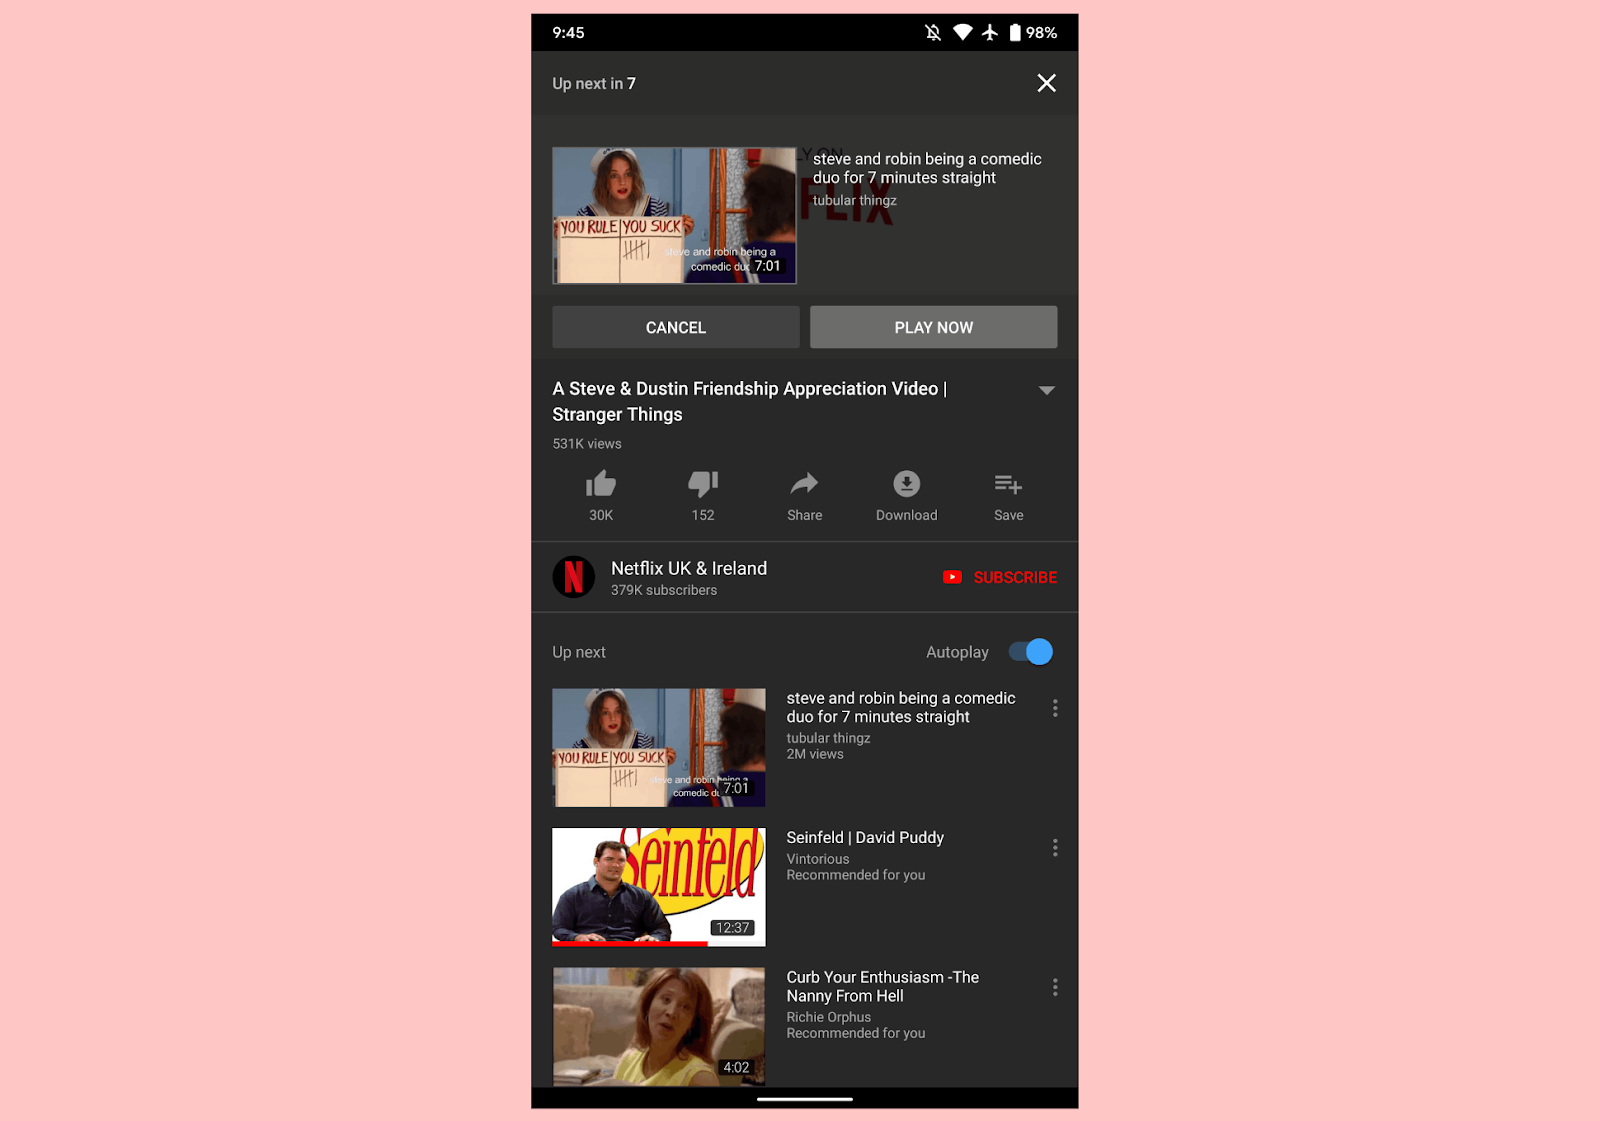The width and height of the screenshot is (1600, 1121).
Task: Expand the video description chevron
Action: pos(1046,390)
